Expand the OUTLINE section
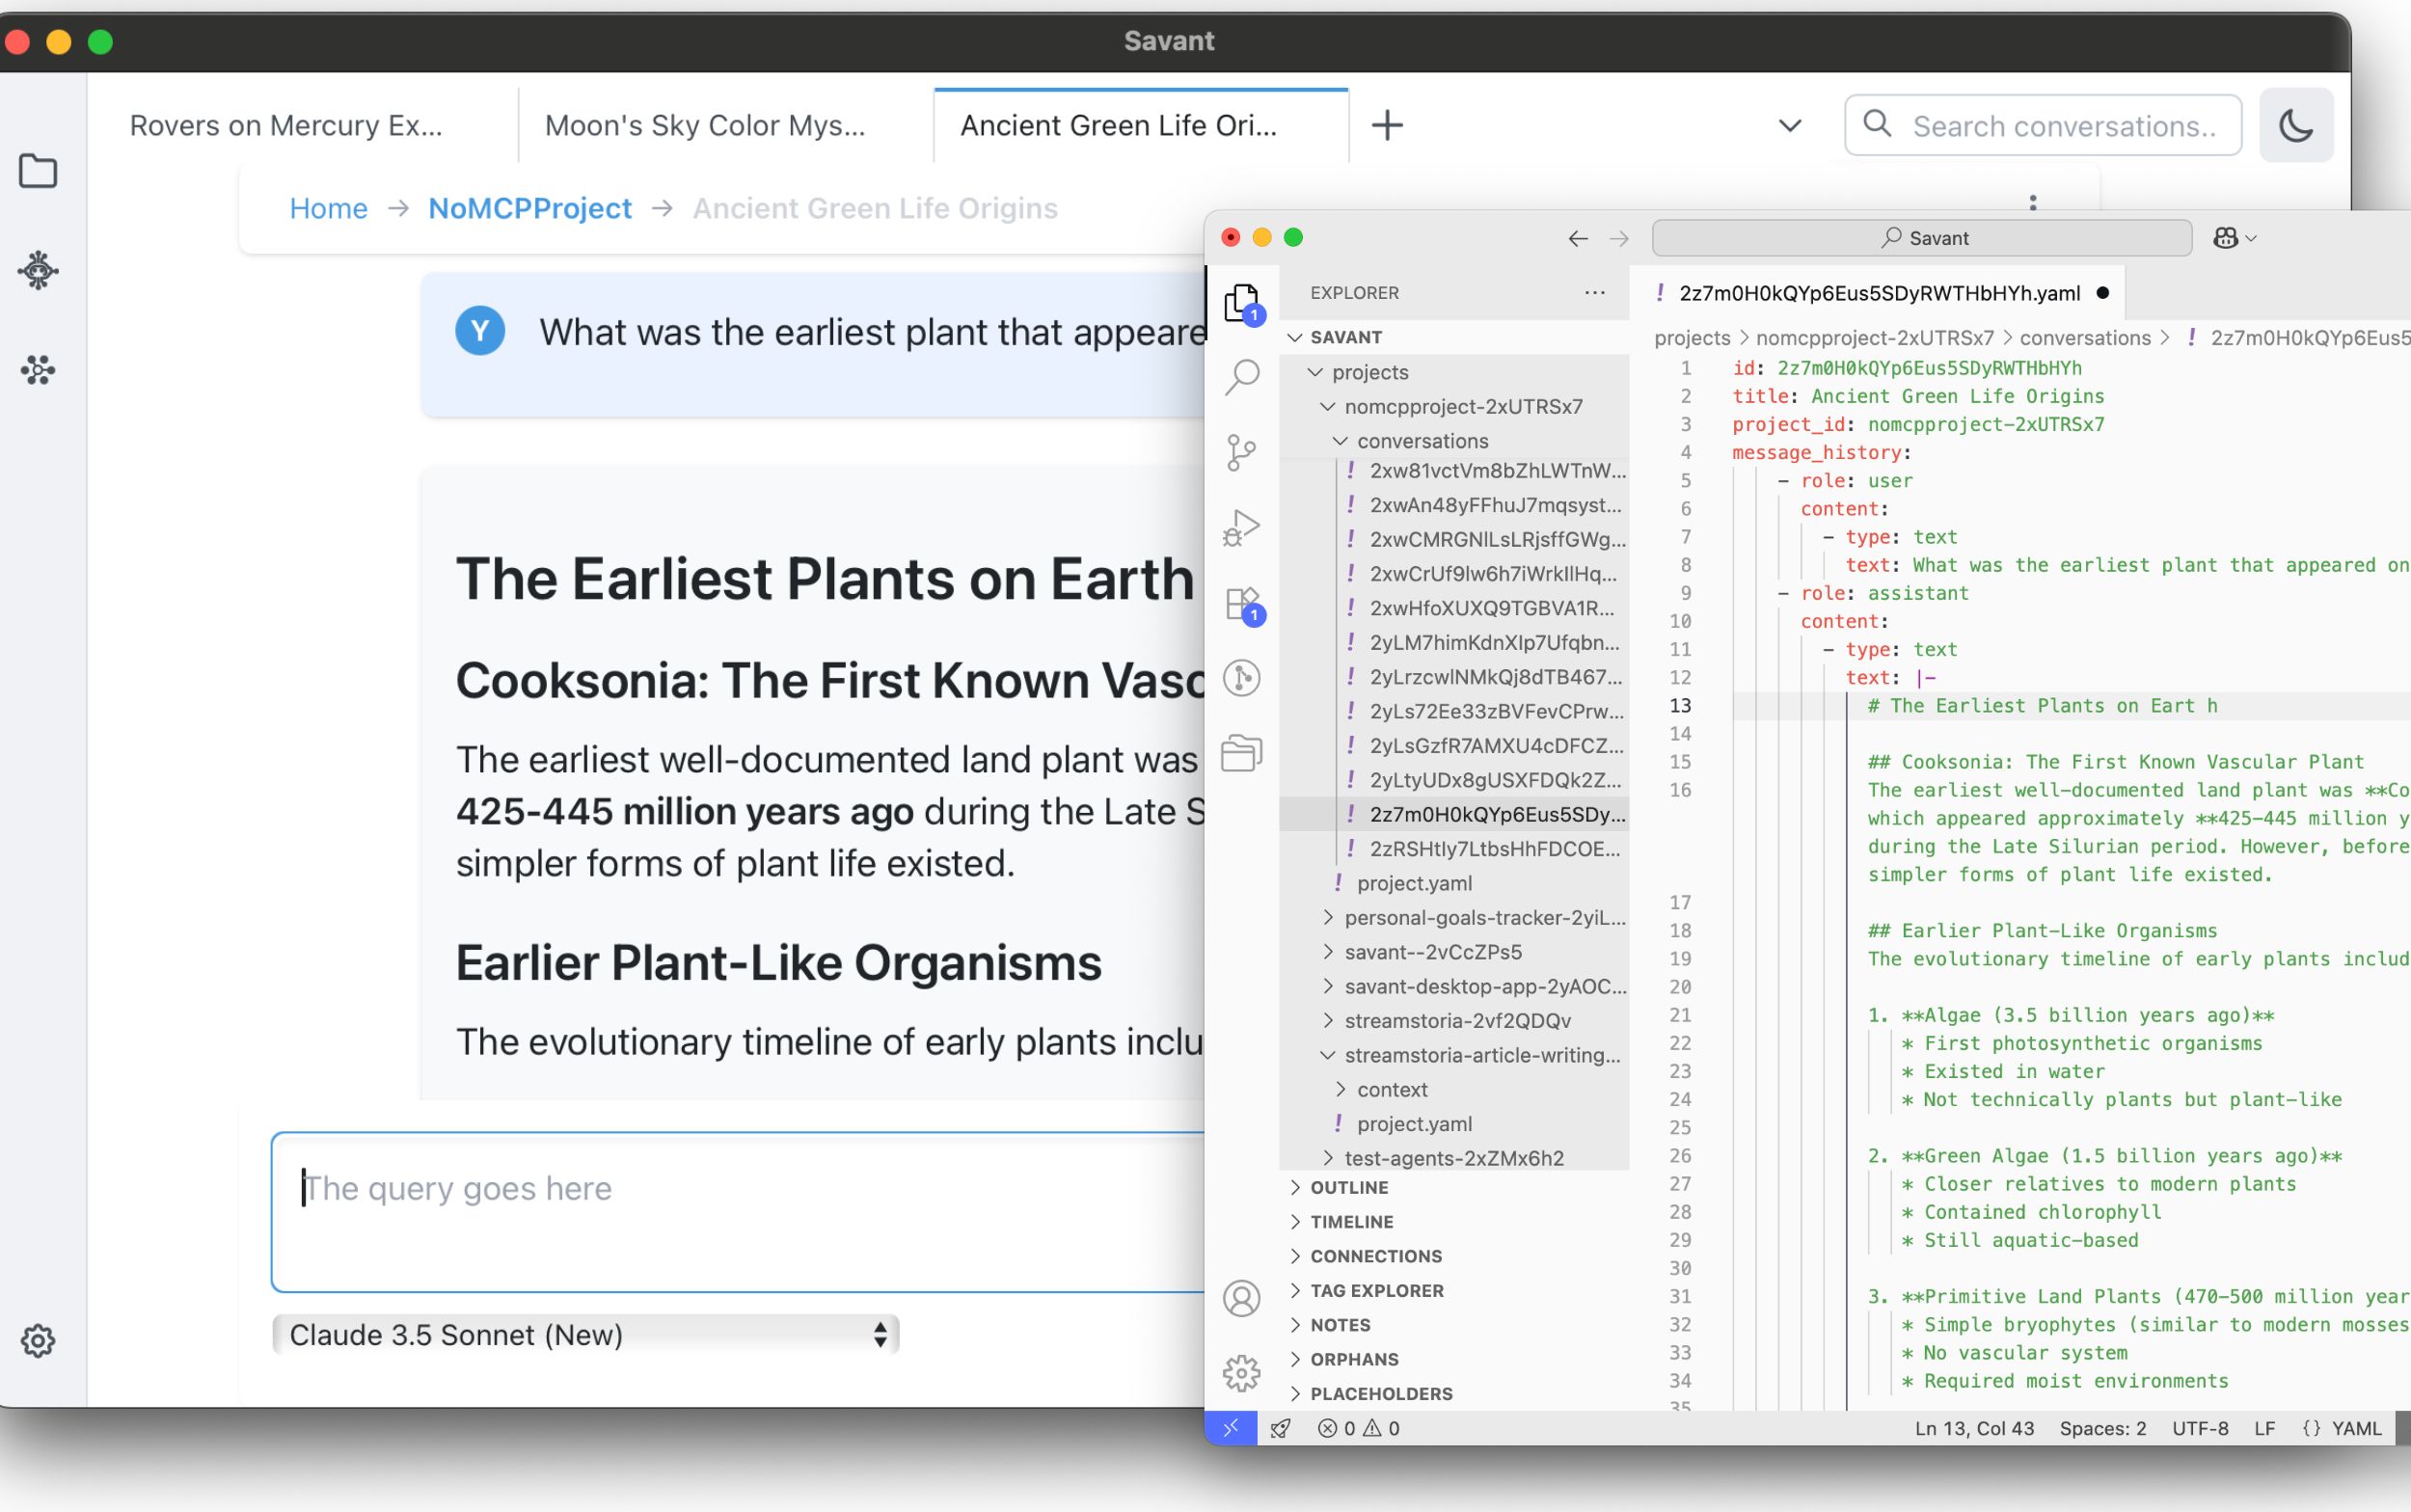 pos(1349,1187)
